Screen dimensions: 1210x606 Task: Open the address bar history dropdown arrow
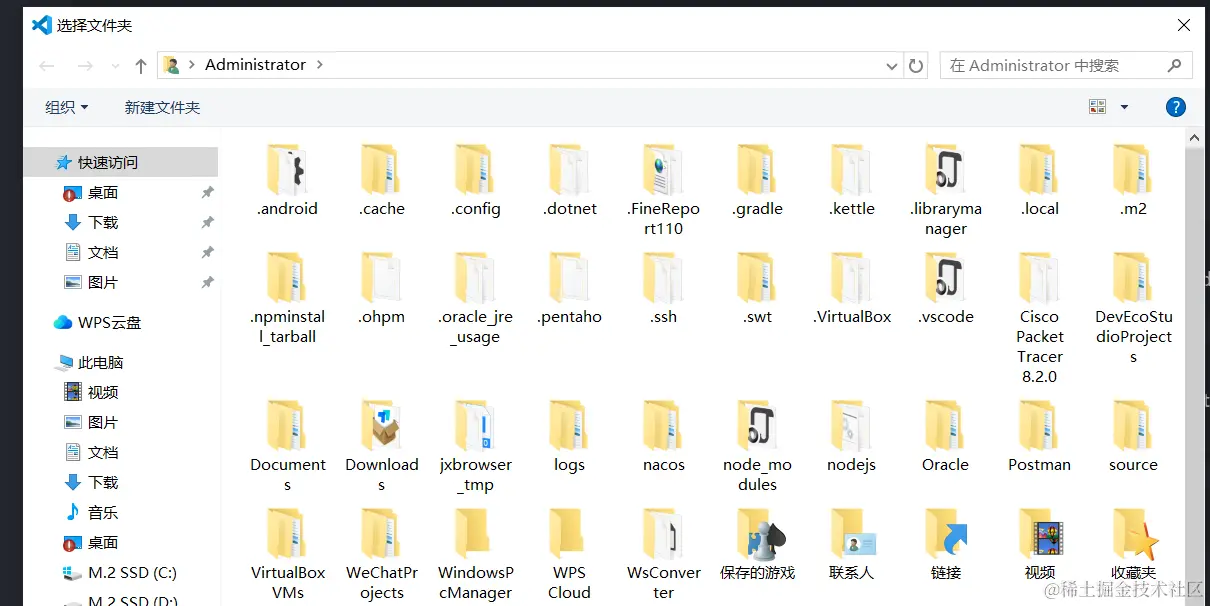click(891, 65)
